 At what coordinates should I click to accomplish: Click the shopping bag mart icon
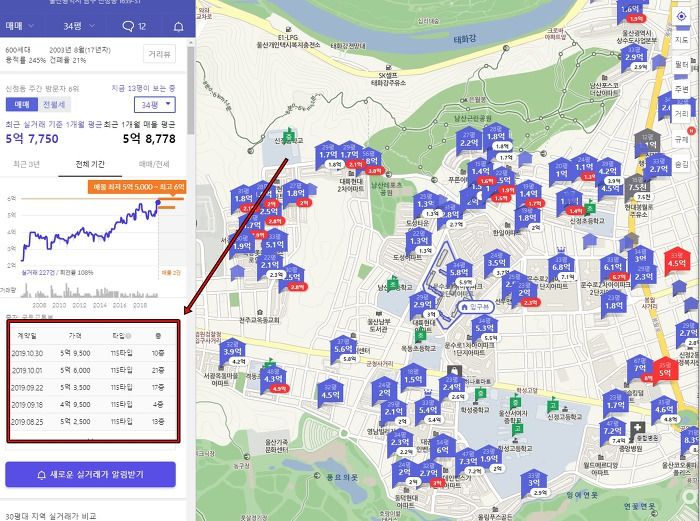pos(454,371)
